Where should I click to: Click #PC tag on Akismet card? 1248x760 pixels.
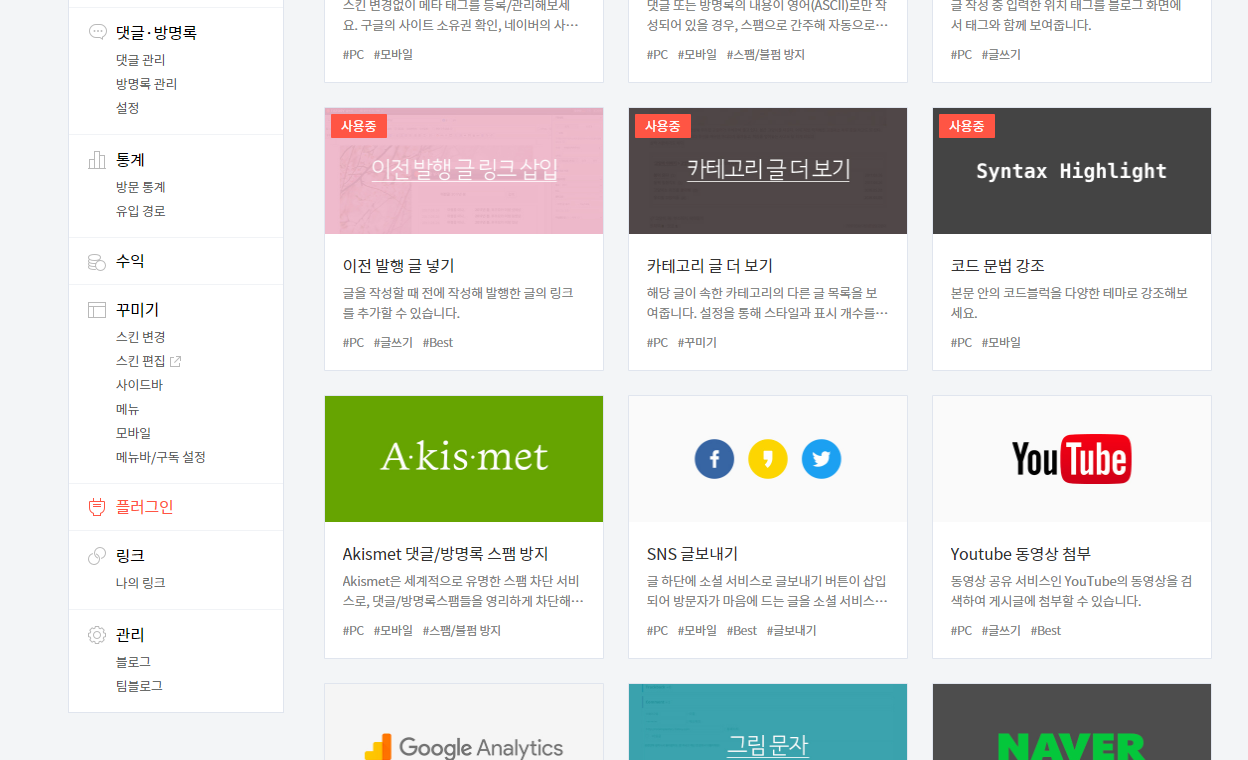coord(353,631)
